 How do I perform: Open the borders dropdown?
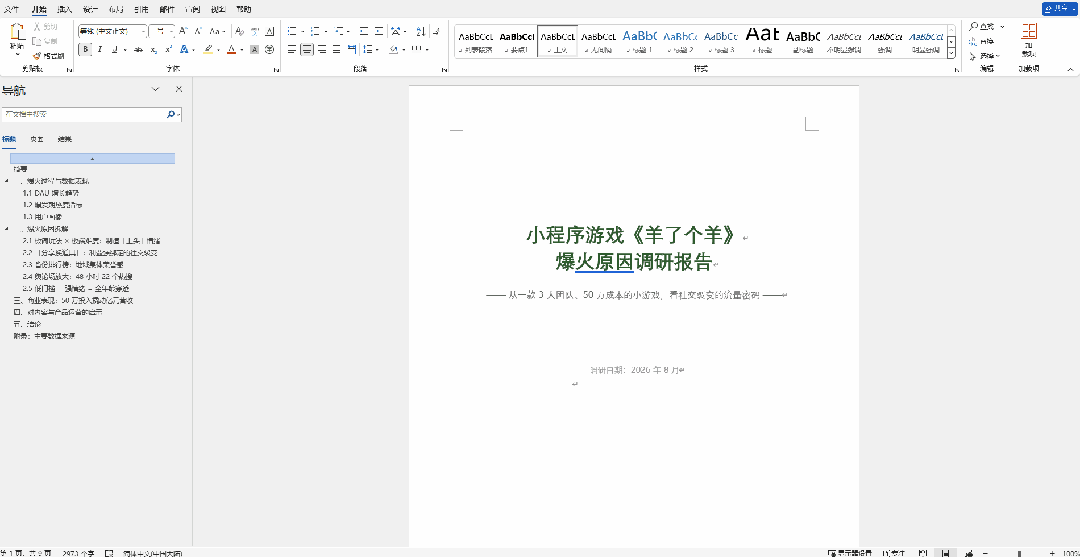coord(419,50)
